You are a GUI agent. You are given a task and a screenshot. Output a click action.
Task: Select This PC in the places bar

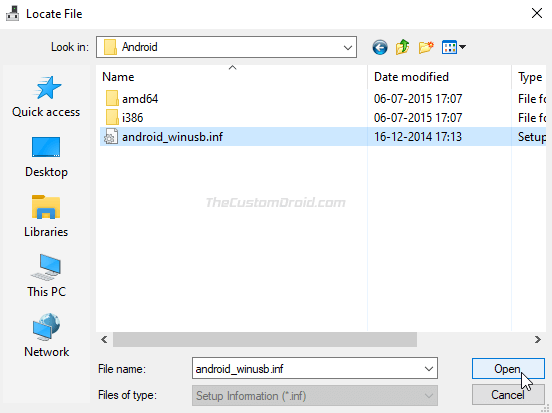(46, 276)
